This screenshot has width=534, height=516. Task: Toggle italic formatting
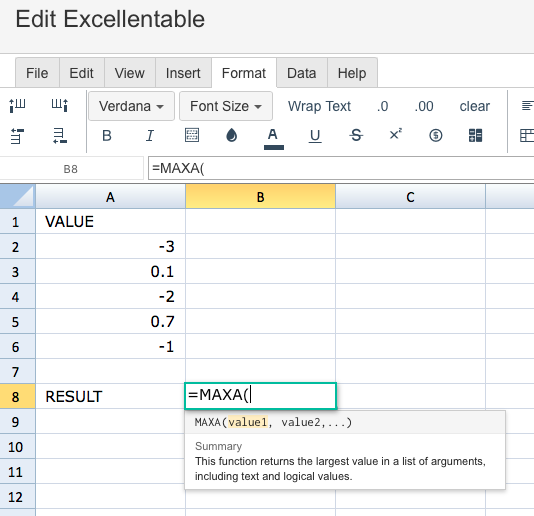click(150, 136)
